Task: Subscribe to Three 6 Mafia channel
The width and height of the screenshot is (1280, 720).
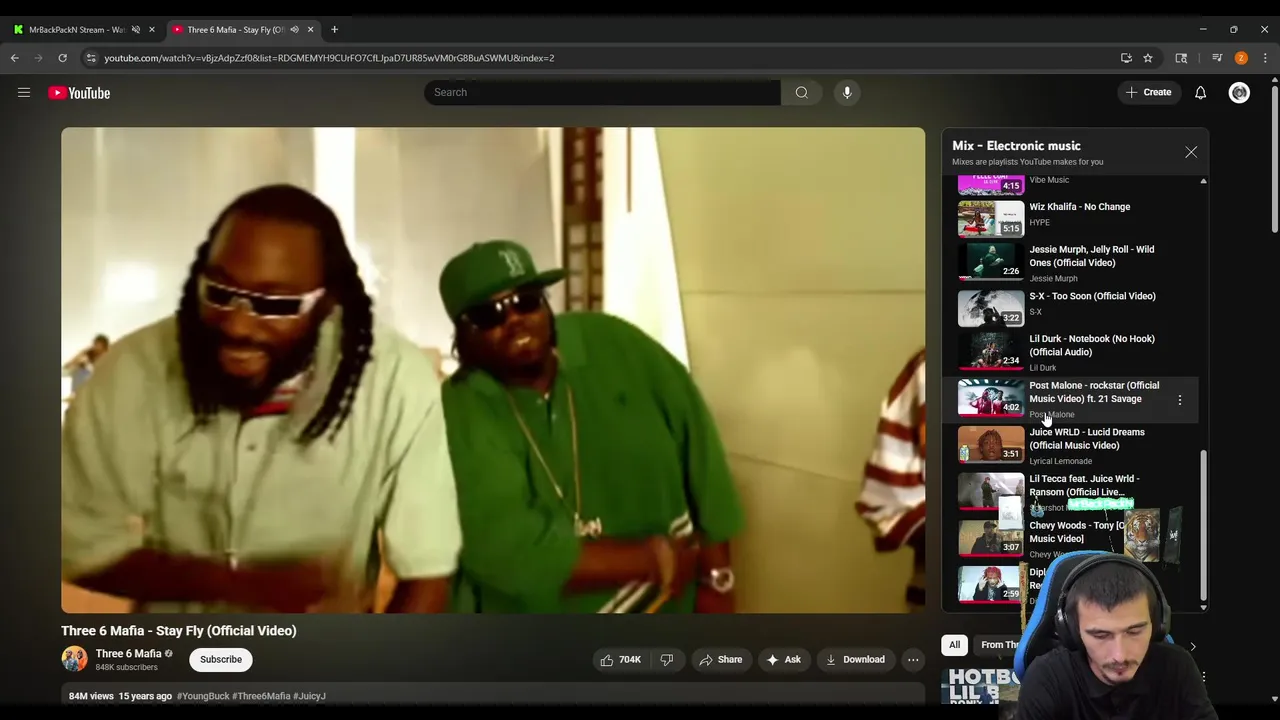Action: 221,660
